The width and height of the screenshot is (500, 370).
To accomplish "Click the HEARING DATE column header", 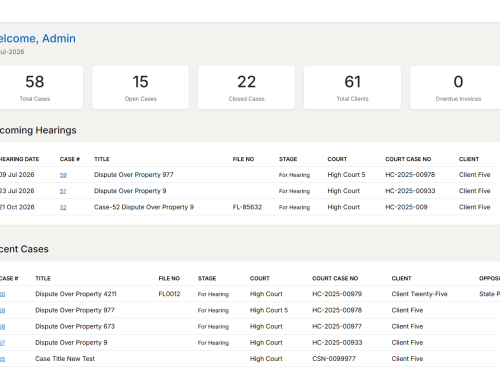I will [x=19, y=159].
